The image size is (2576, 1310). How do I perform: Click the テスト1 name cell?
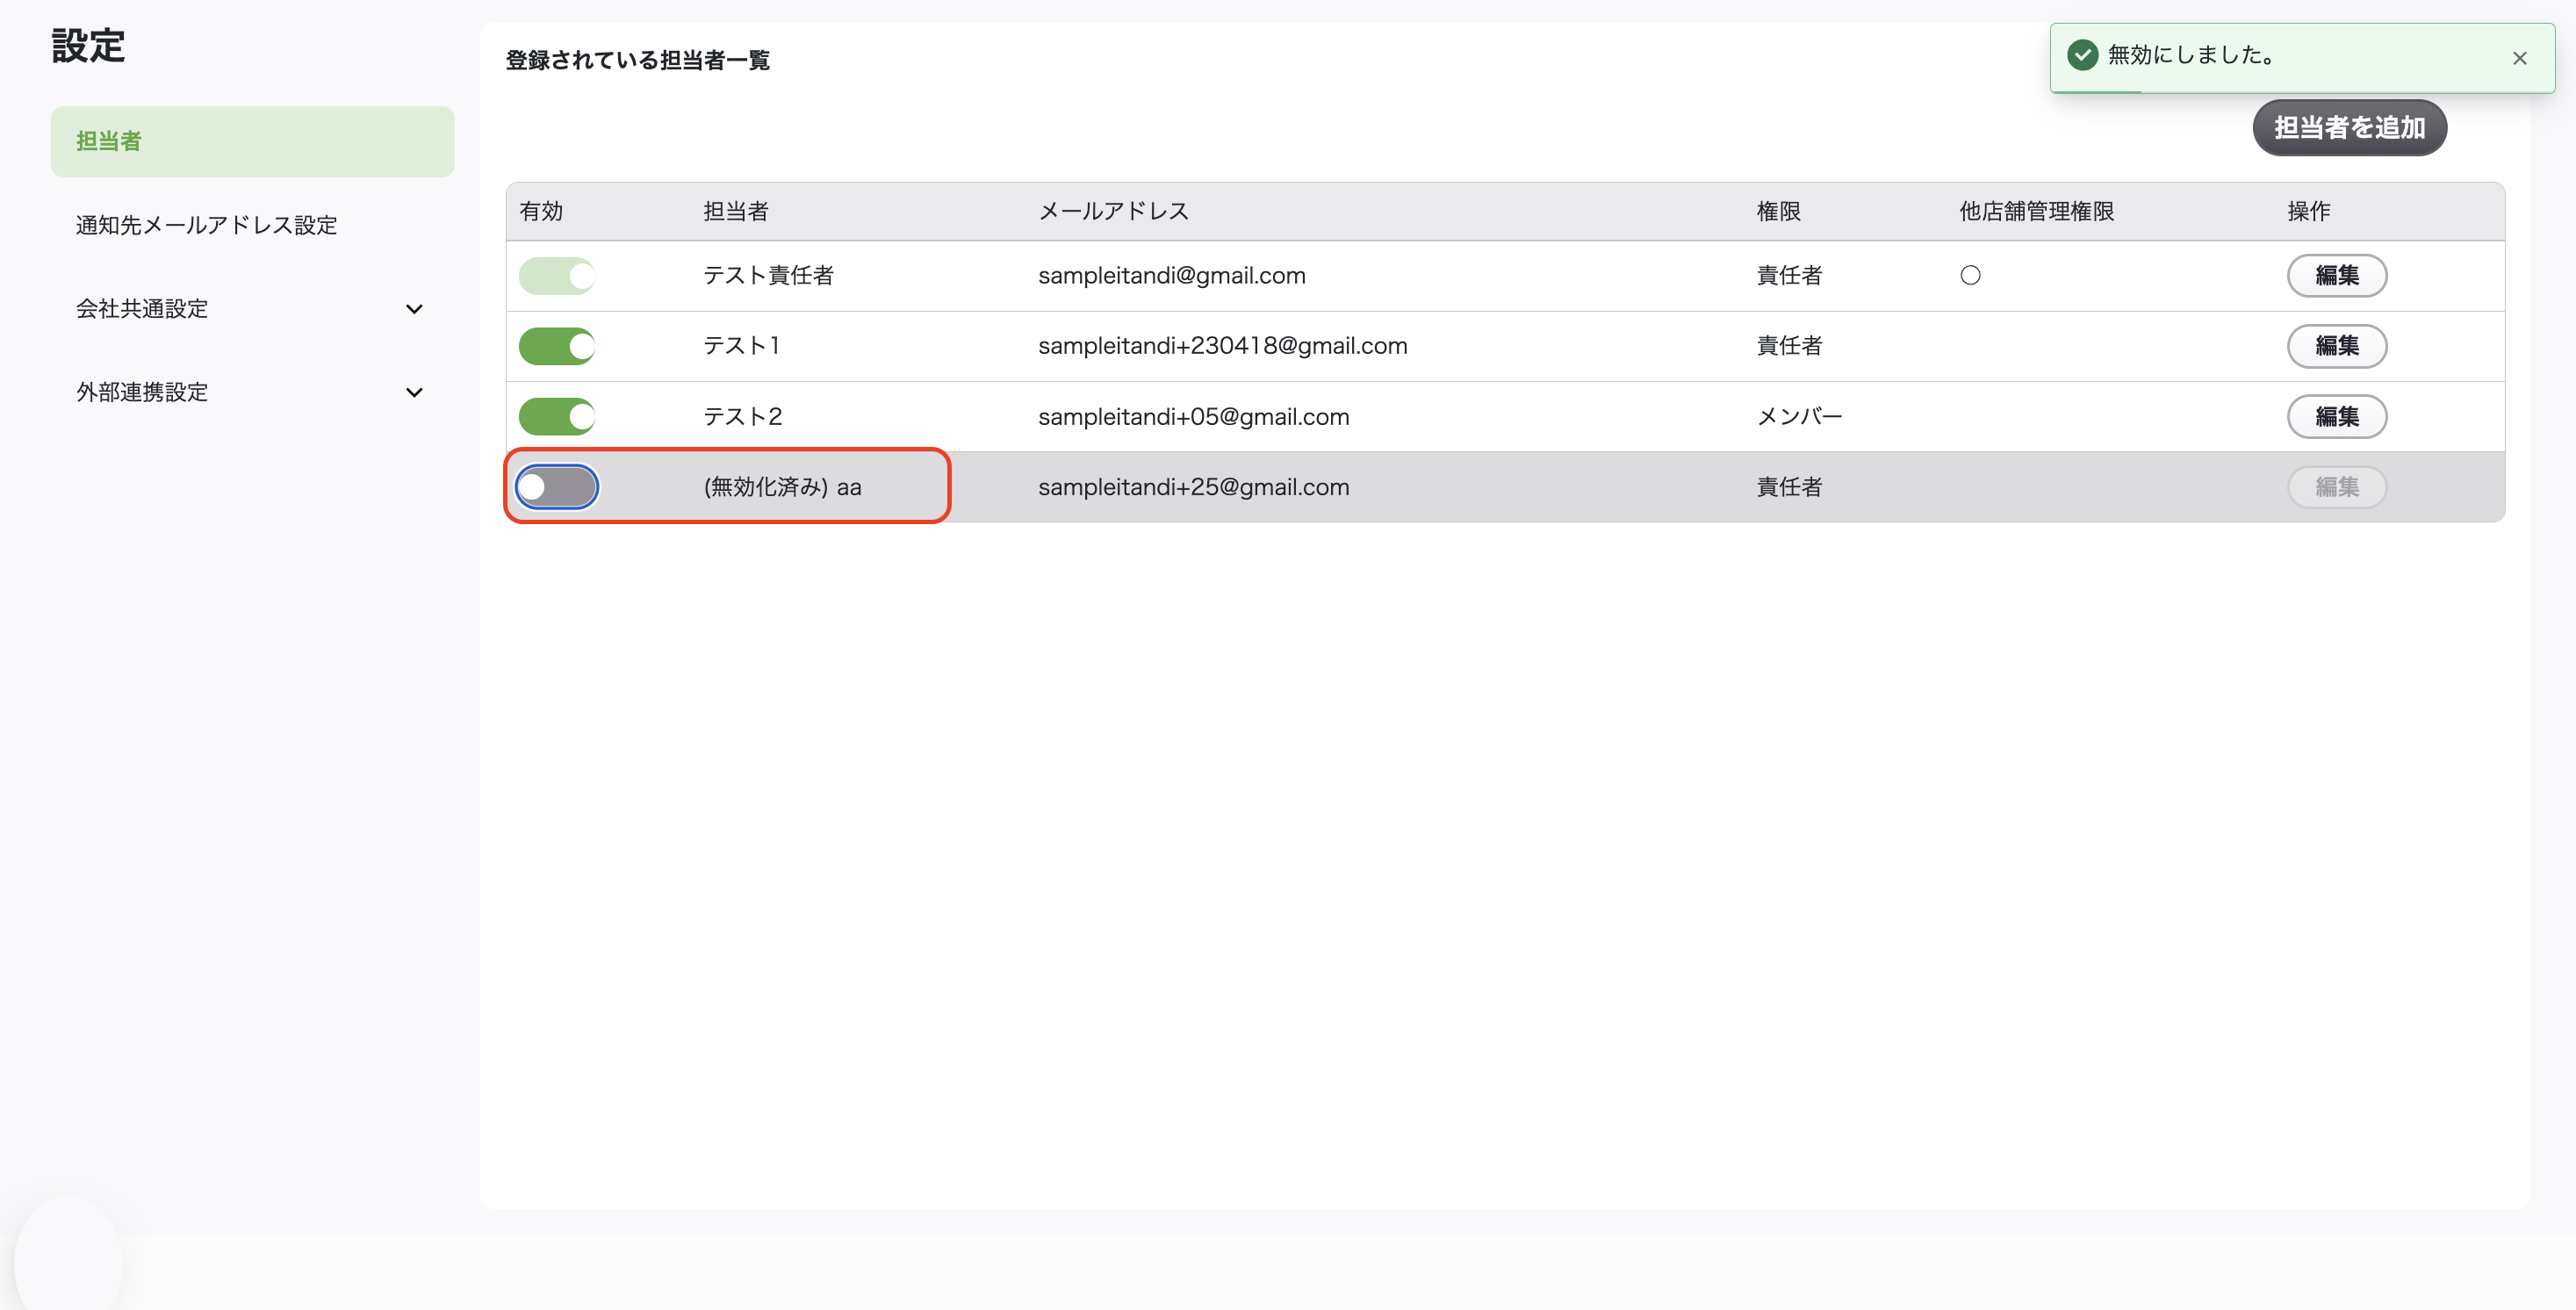pos(741,346)
